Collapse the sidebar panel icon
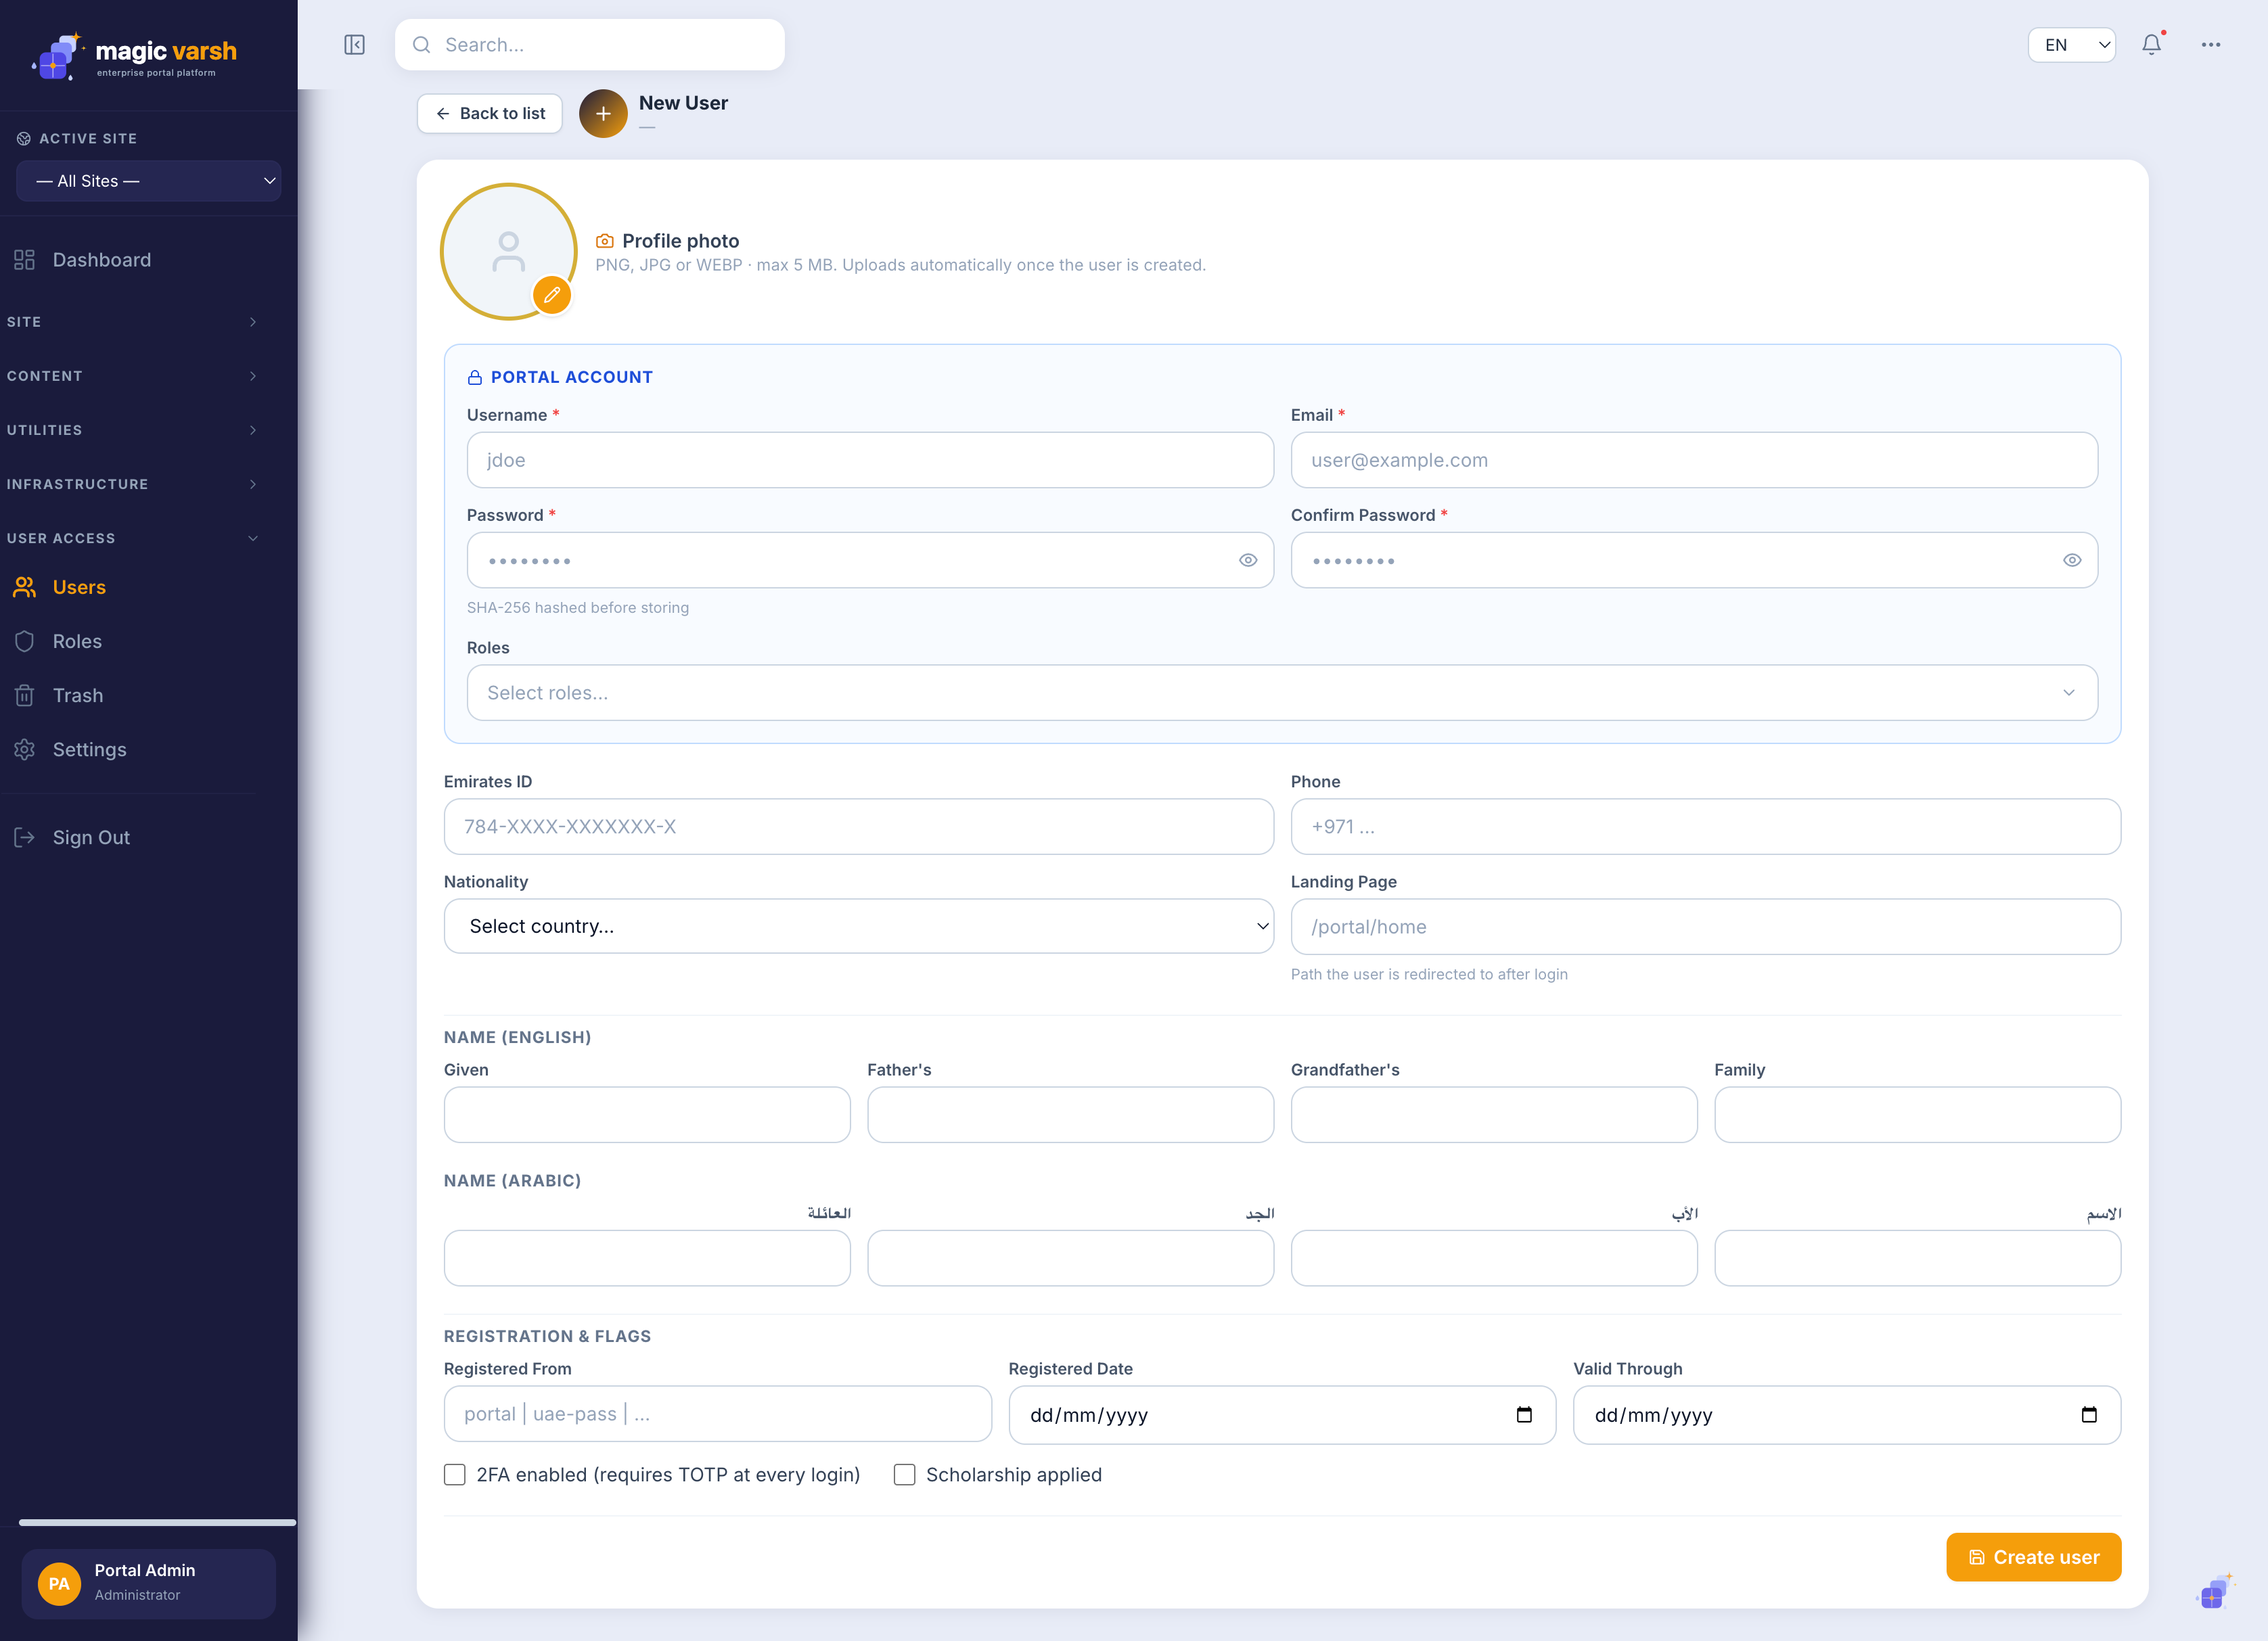Screen dimensions: 2268x1641 354,45
